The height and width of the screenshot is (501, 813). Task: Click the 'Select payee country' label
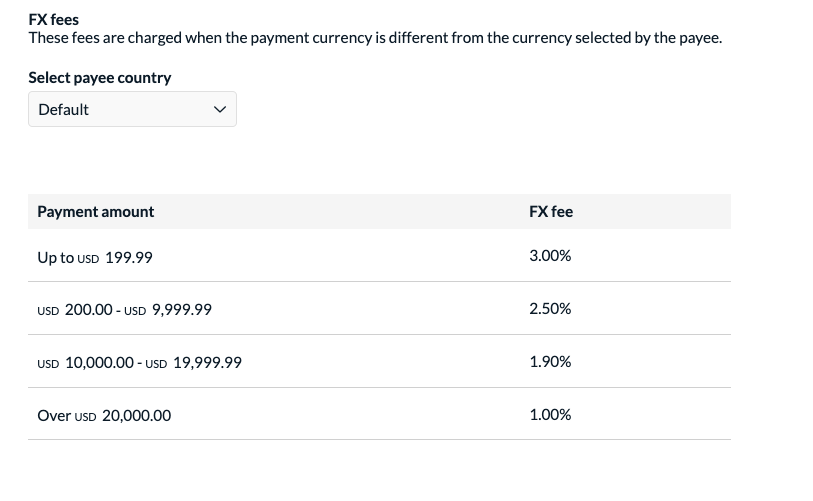point(100,78)
